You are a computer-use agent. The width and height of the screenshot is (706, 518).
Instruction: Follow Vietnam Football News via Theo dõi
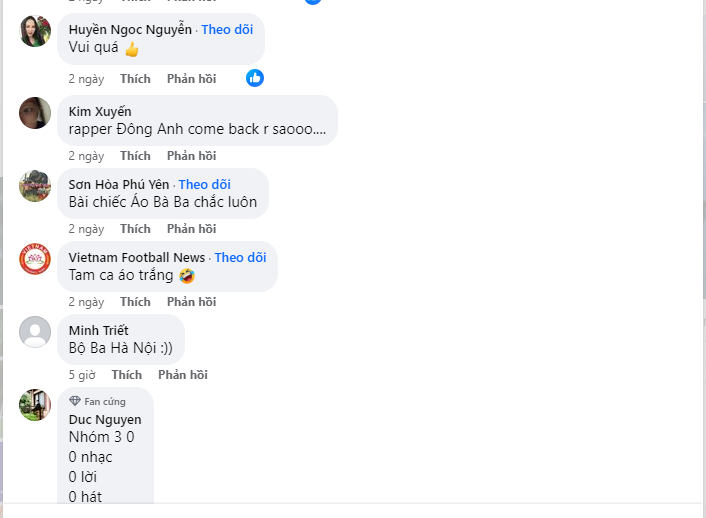click(240, 258)
